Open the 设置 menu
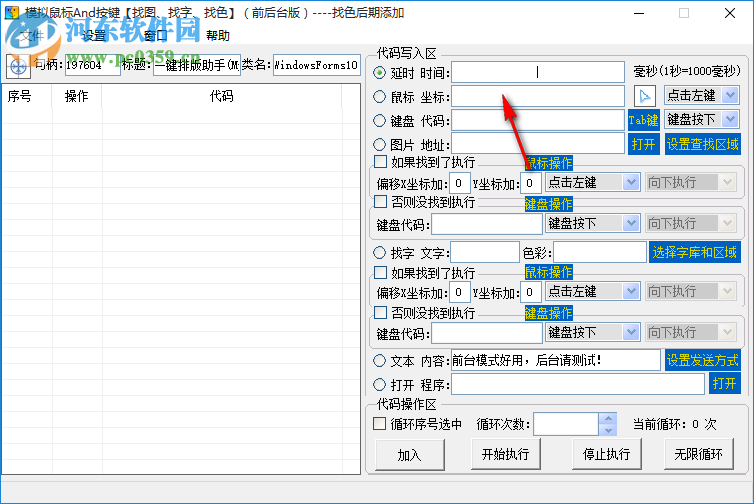 pyautogui.click(x=93, y=36)
